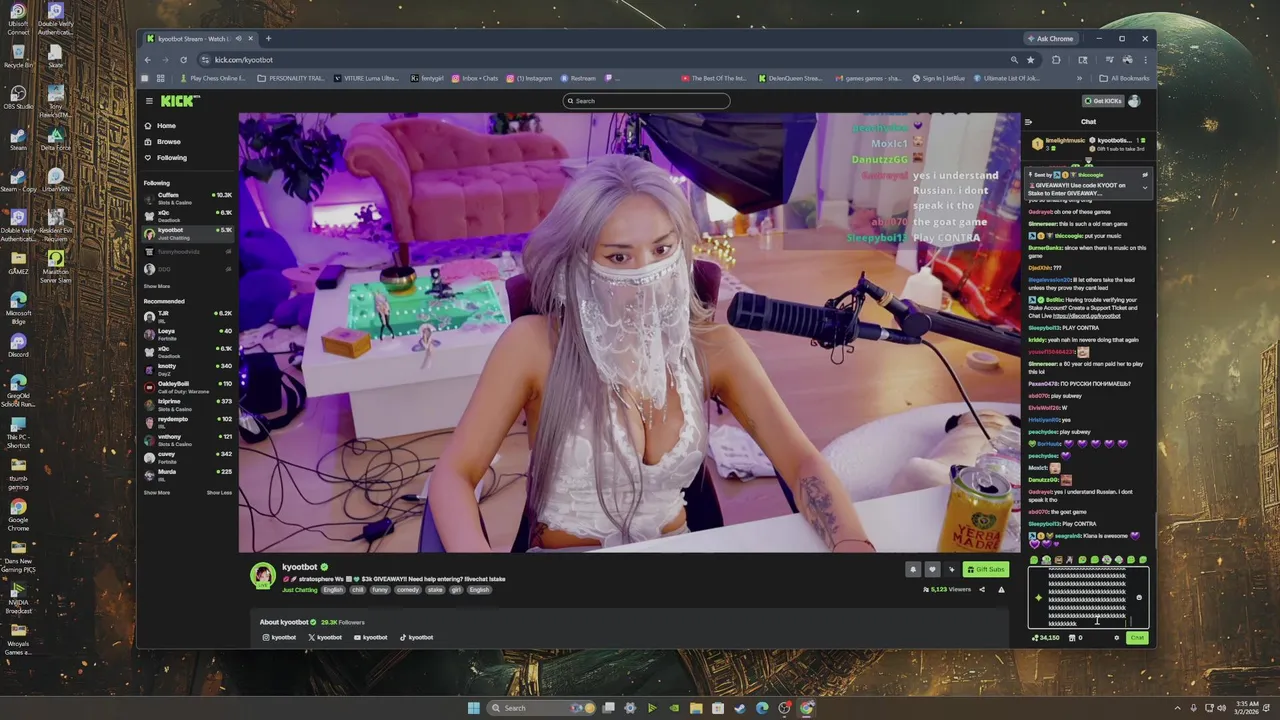Click the Ask Chrome button
This screenshot has width=1280, height=720.
click(1050, 39)
